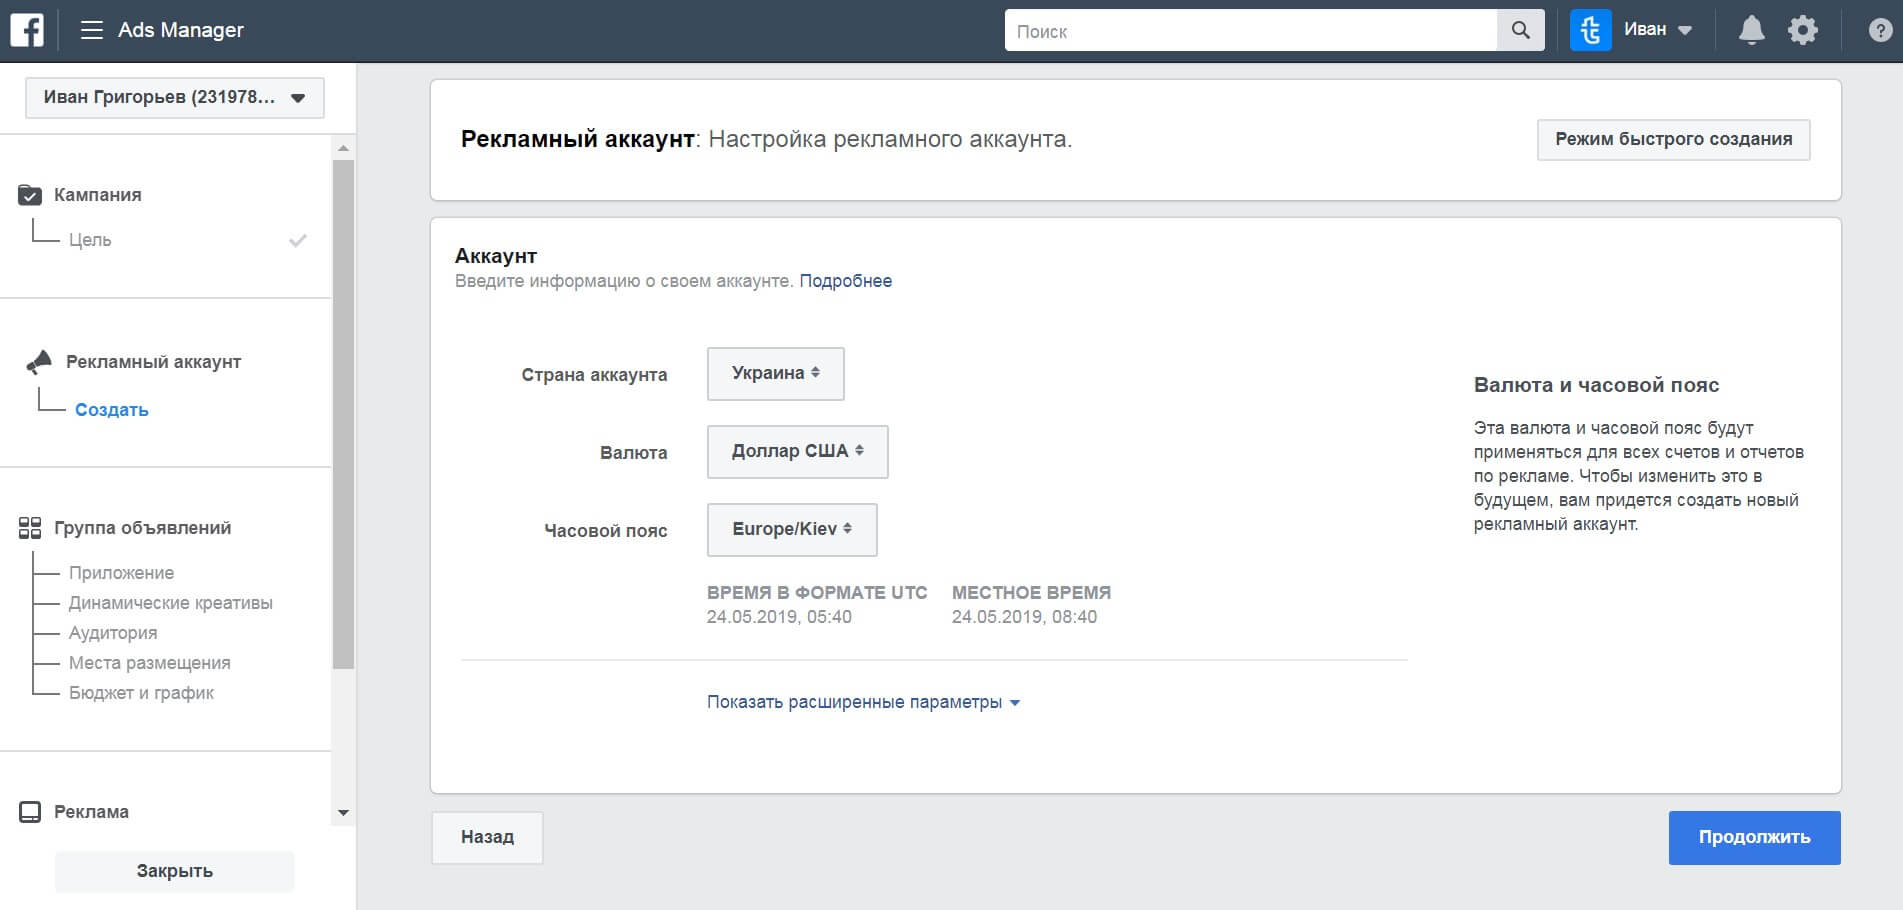The image size is (1903, 910).
Task: Click the Группа объявлений grid icon
Action: 30,528
